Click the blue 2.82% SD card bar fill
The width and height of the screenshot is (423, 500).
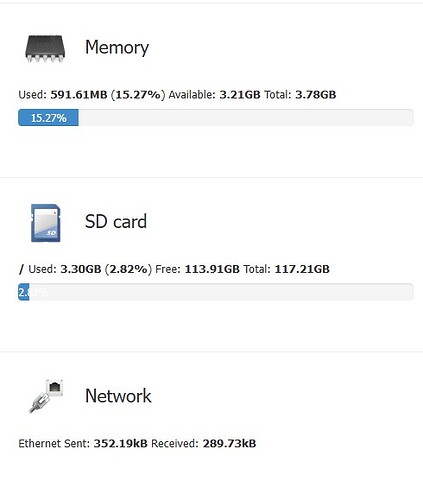coord(24,292)
